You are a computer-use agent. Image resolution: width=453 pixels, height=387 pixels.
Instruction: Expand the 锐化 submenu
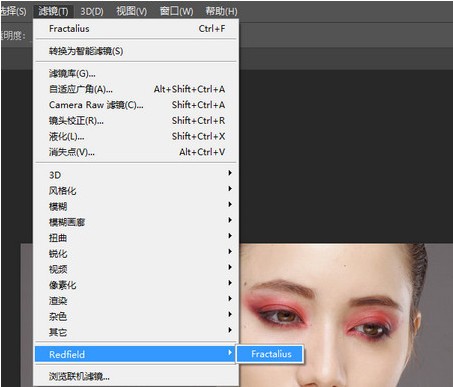pos(136,253)
